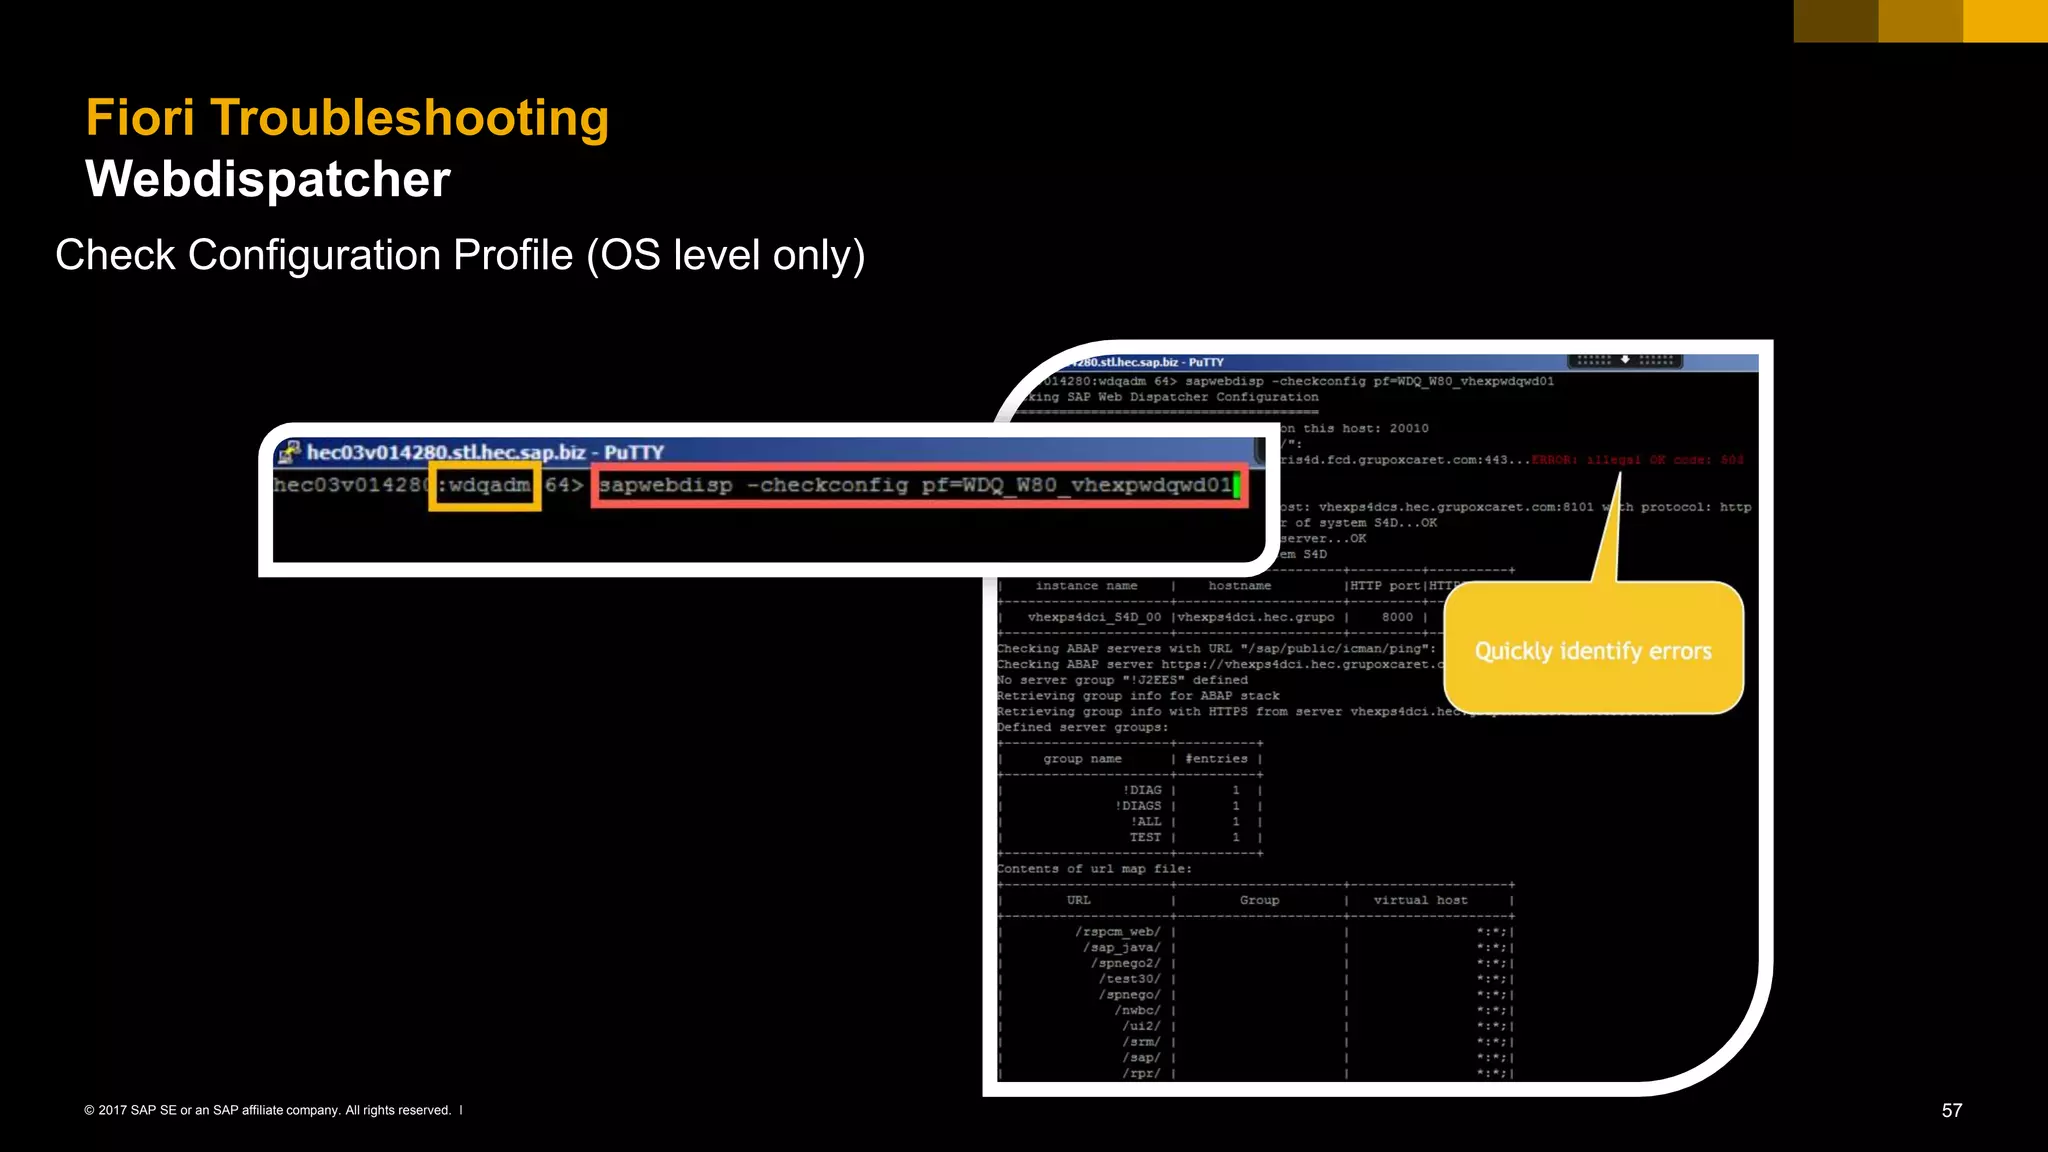The image size is (2048, 1152).
Task: Click the '/ui2/' URL entry
Action: (x=1142, y=1026)
